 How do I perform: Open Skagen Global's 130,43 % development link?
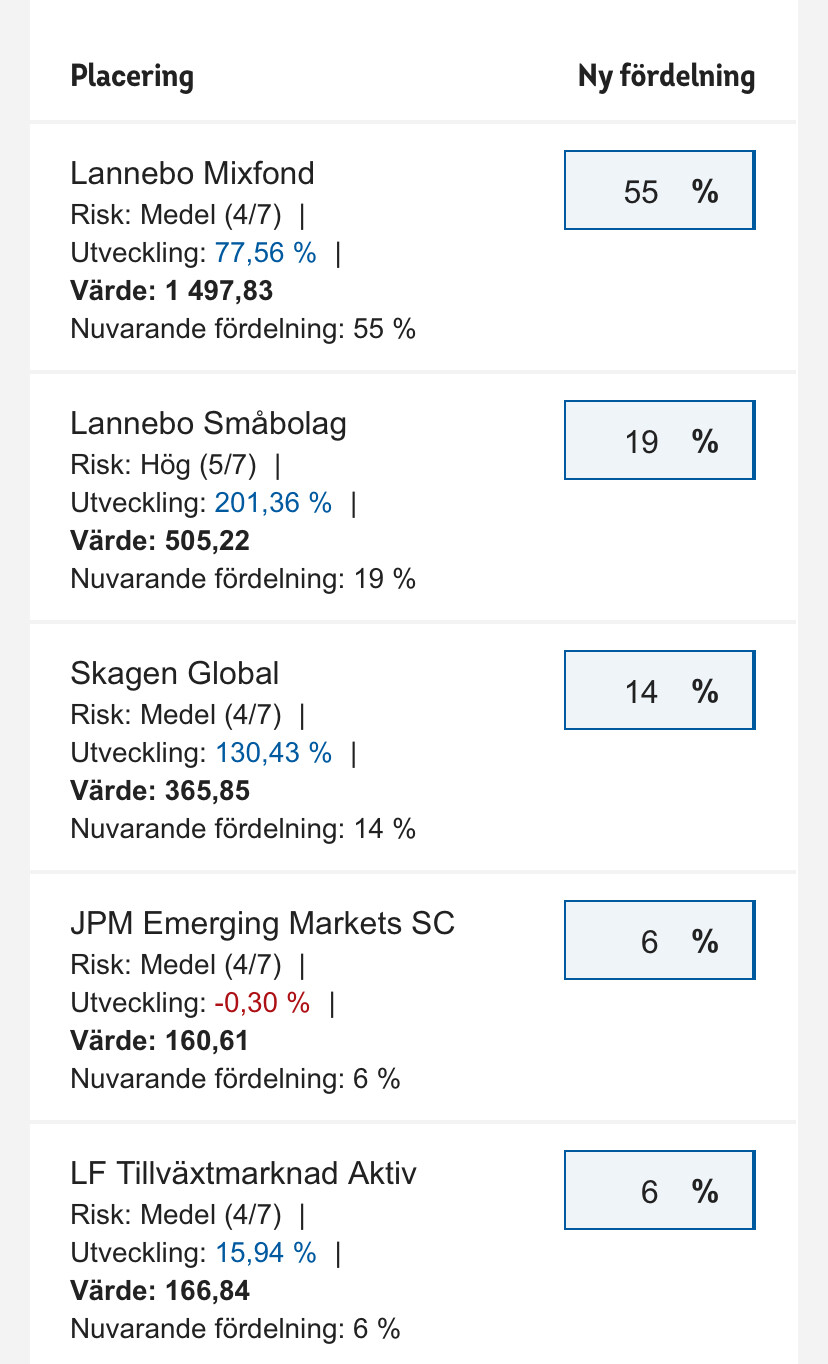273,753
